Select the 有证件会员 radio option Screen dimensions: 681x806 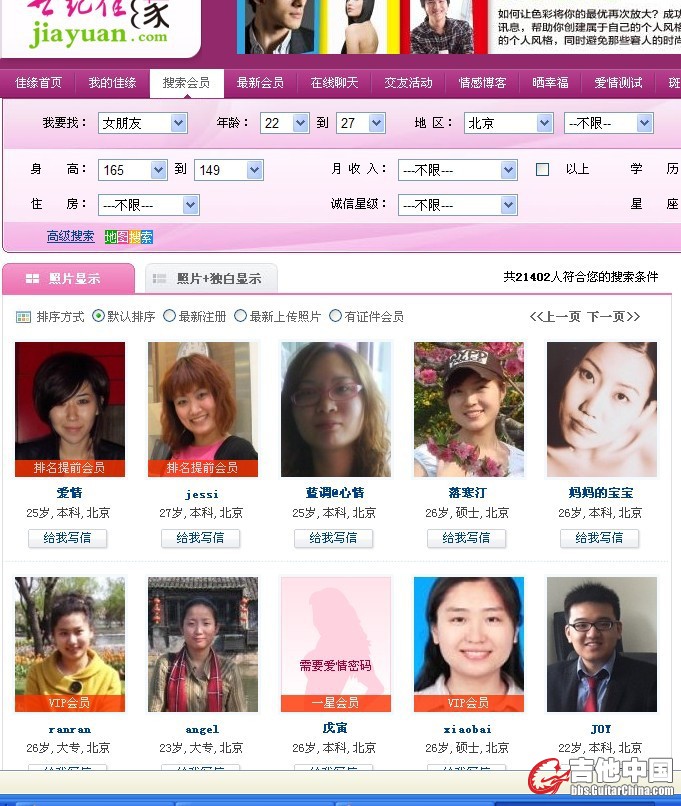click(x=336, y=316)
